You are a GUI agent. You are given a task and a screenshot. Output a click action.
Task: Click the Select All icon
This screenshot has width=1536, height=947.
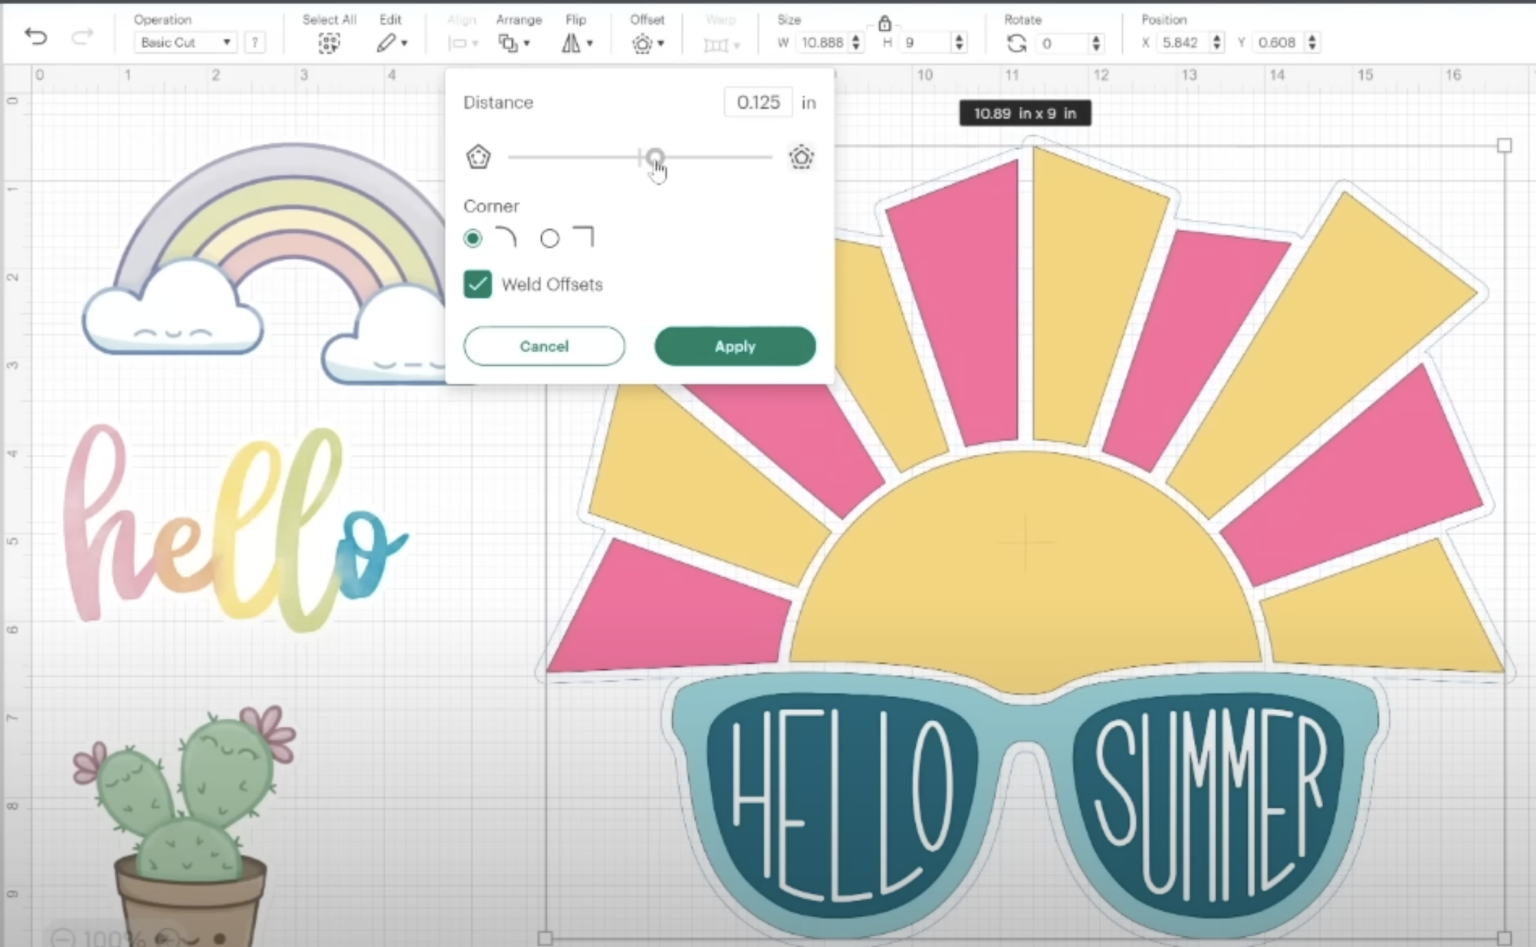coord(329,43)
